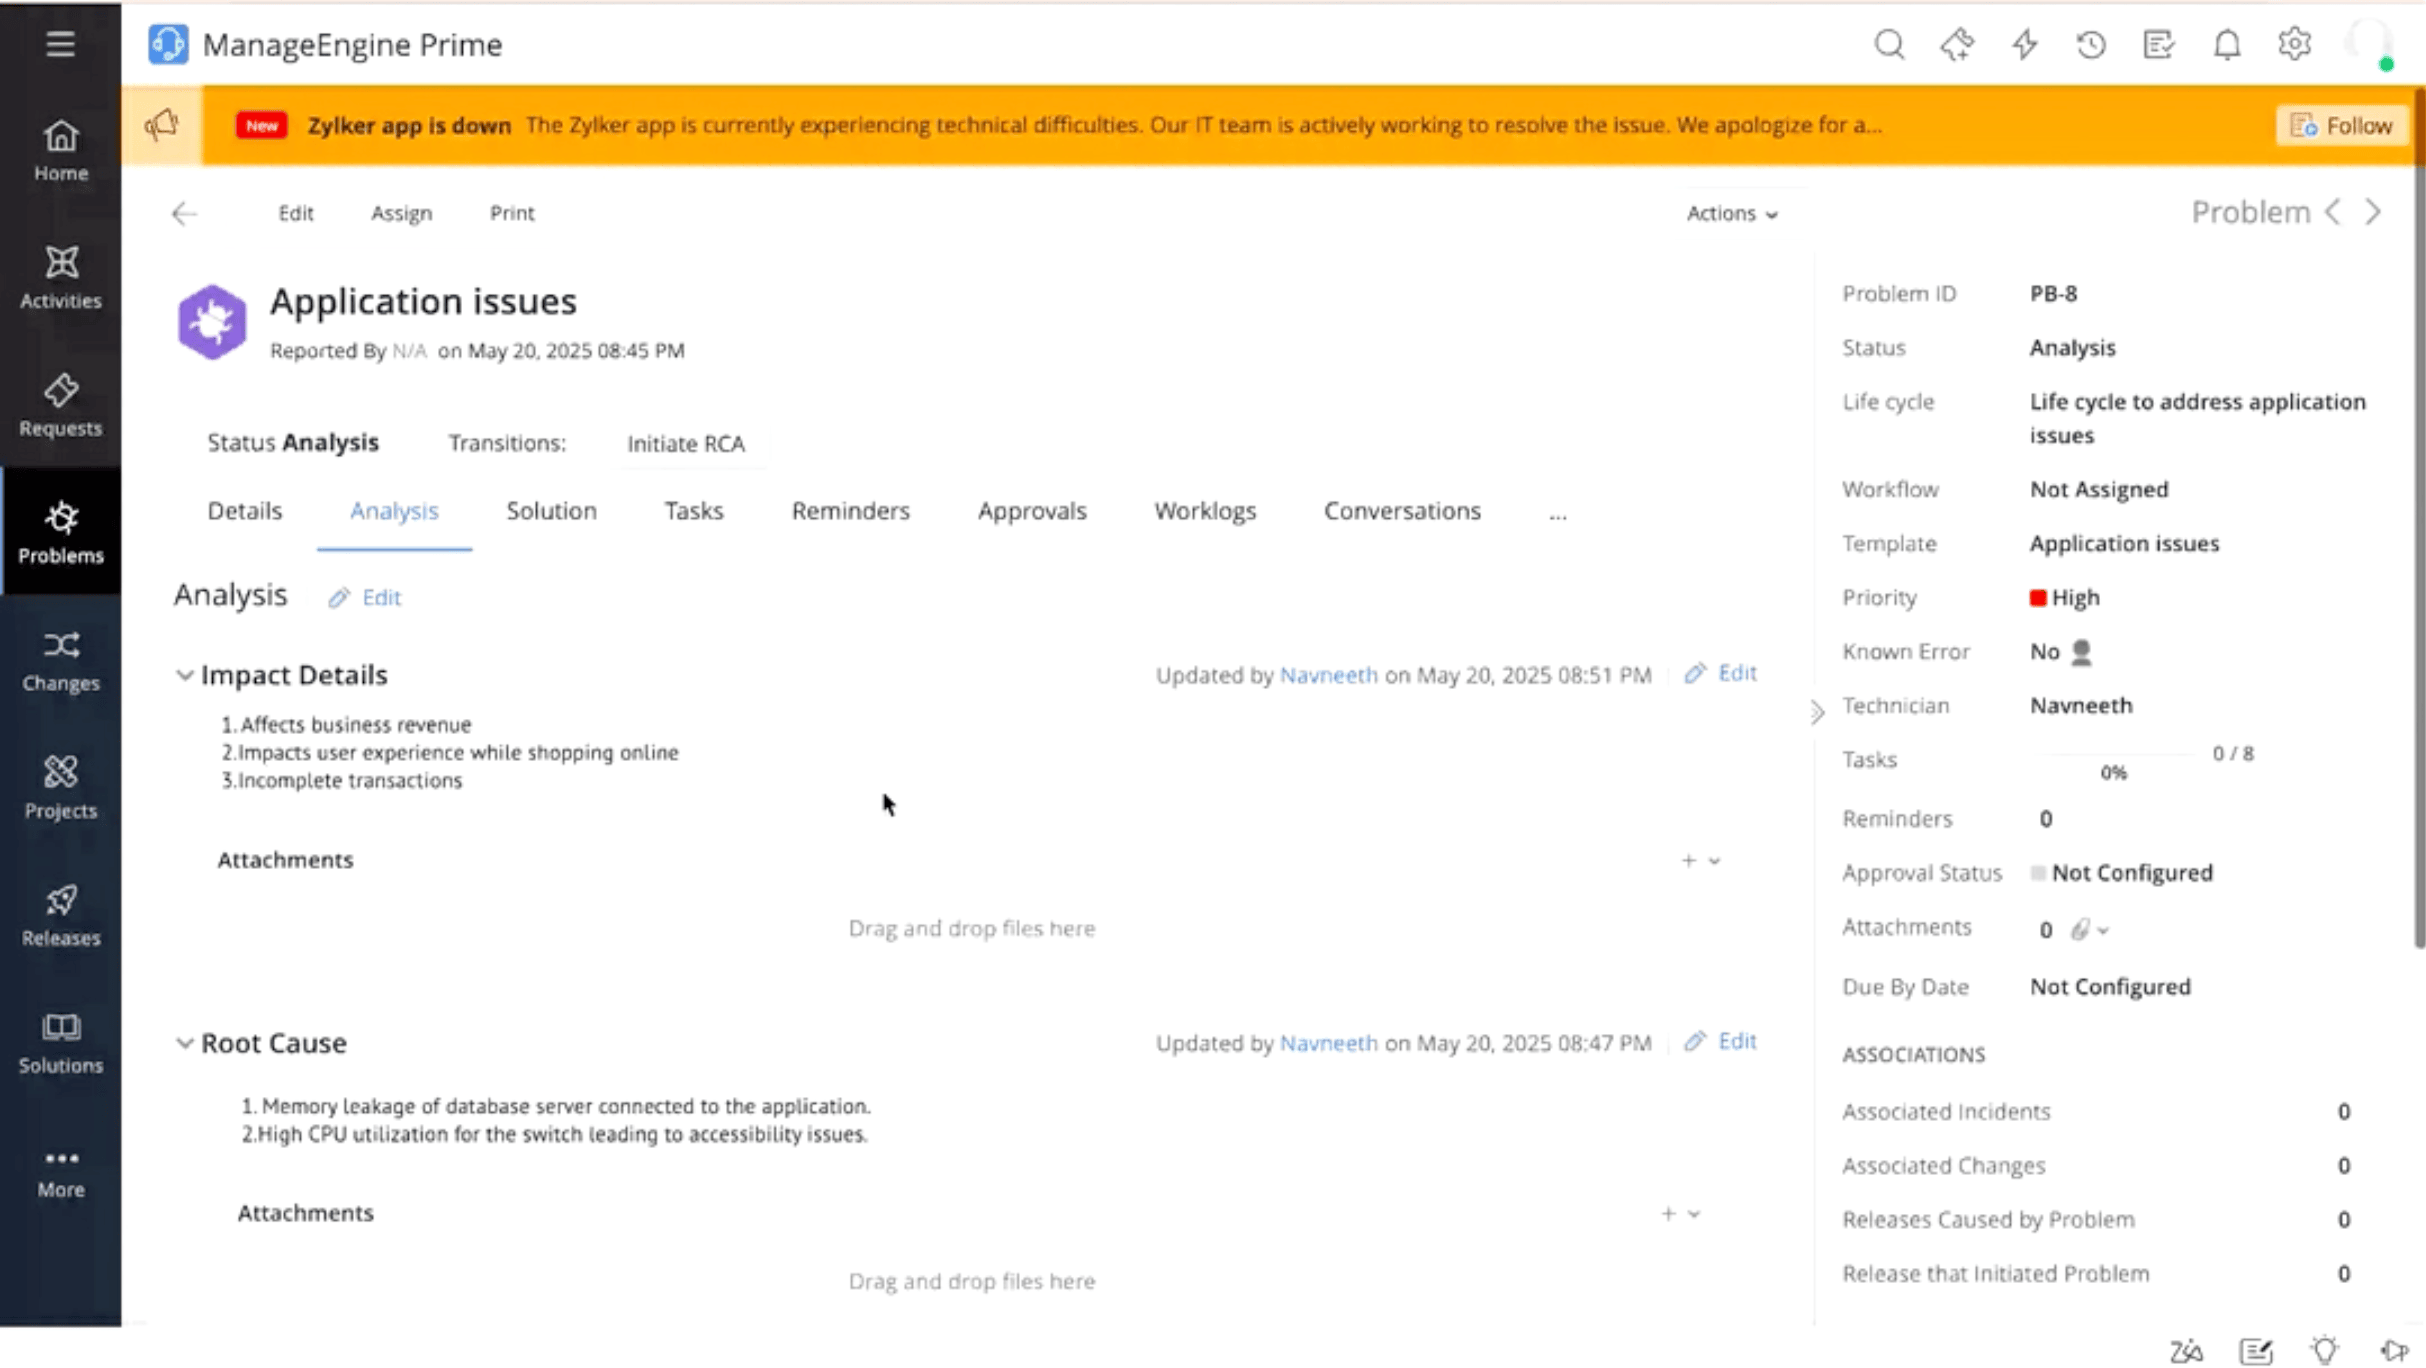Go to Releases in the sidebar
The image size is (2426, 1368).
click(60, 915)
